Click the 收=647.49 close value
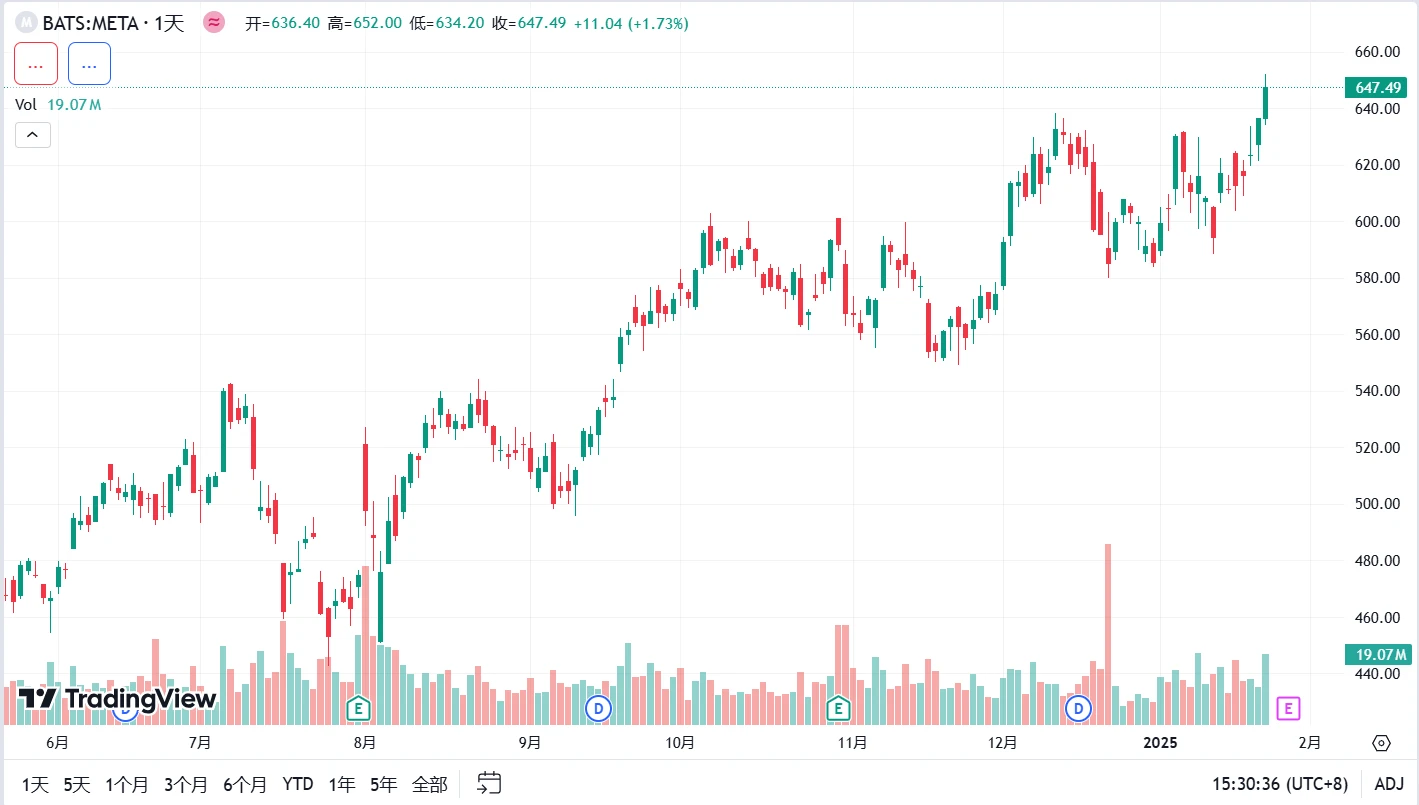This screenshot has width=1419, height=805. pos(529,23)
